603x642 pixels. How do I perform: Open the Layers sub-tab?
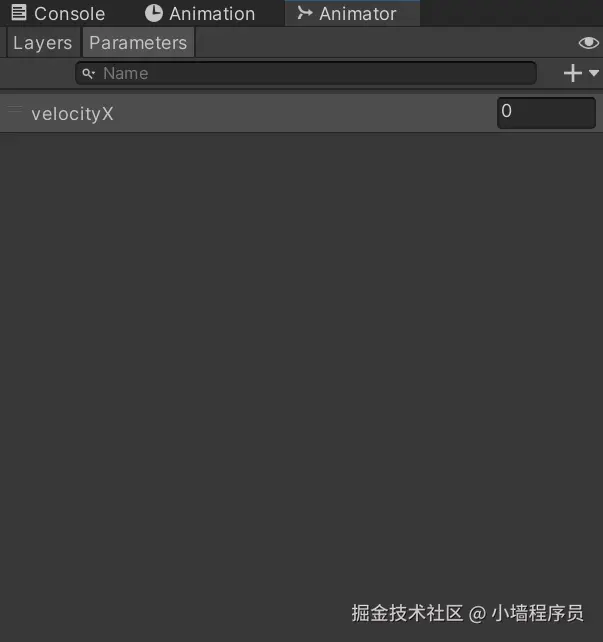[x=43, y=43]
